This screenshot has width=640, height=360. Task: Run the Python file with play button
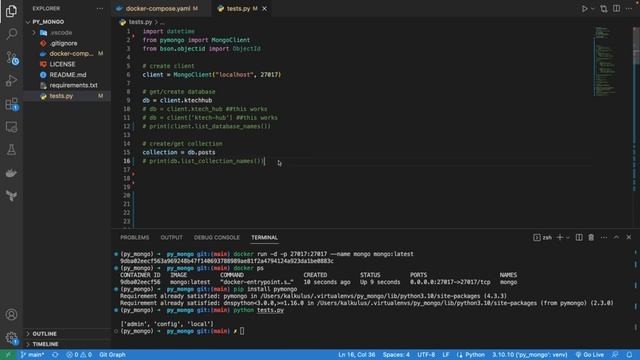click(584, 9)
